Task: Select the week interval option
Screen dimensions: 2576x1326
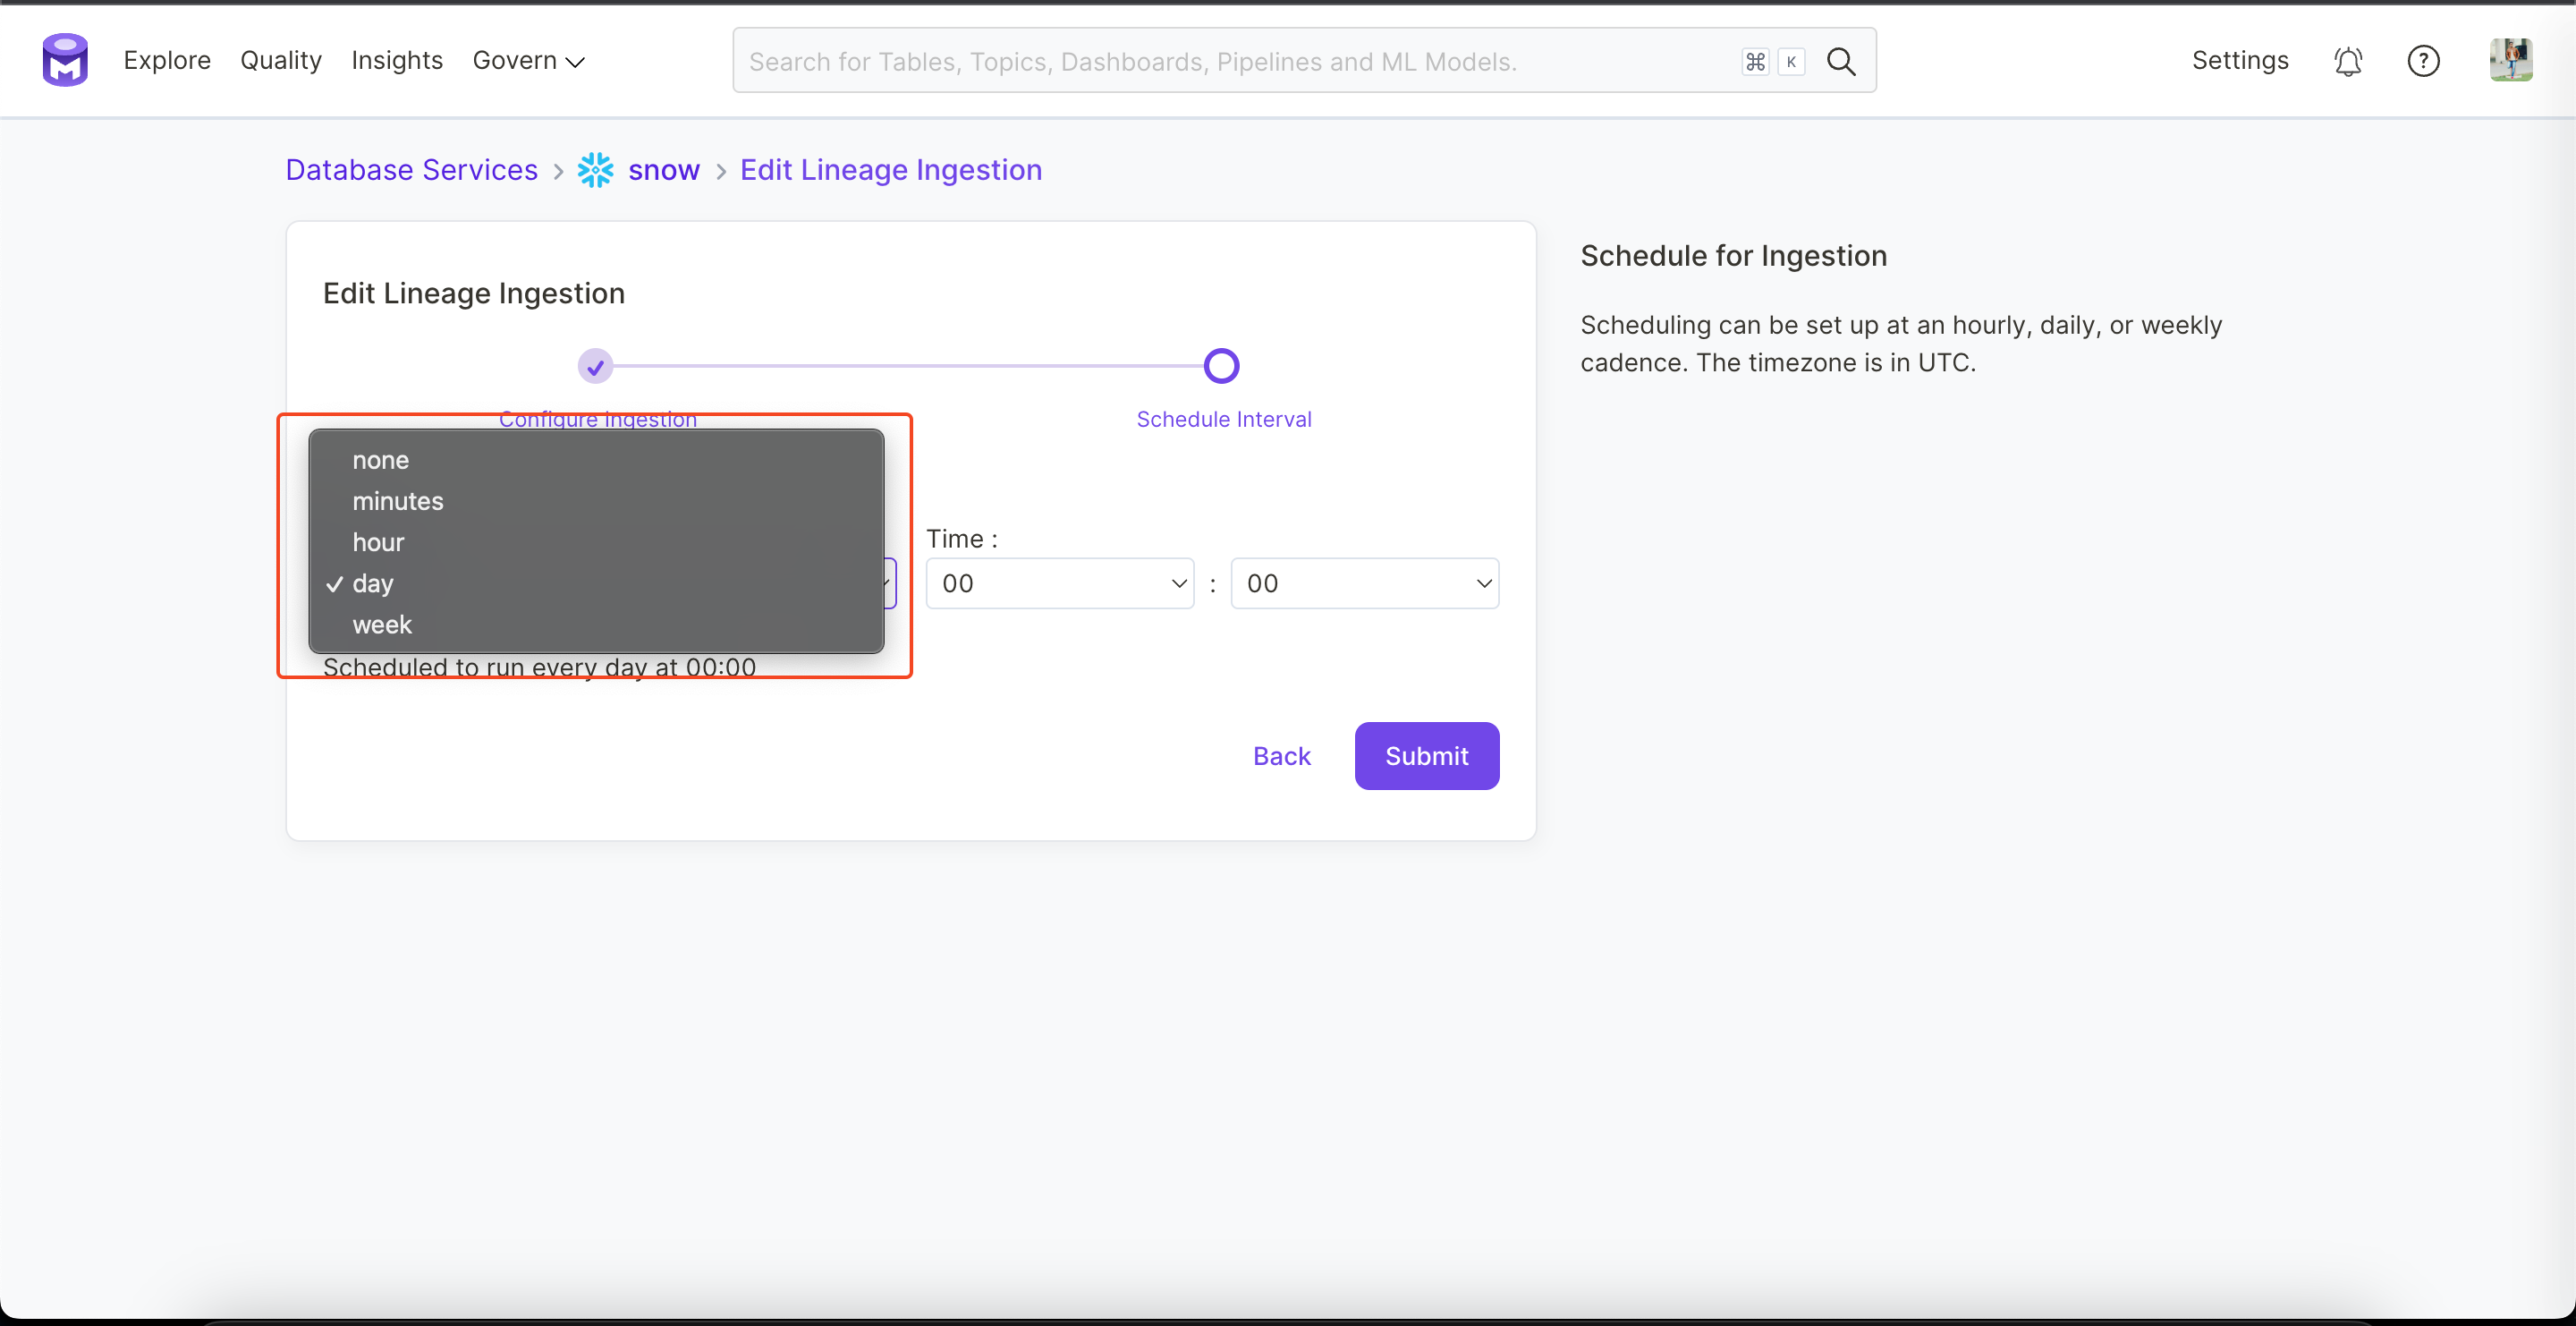Action: (x=381, y=624)
